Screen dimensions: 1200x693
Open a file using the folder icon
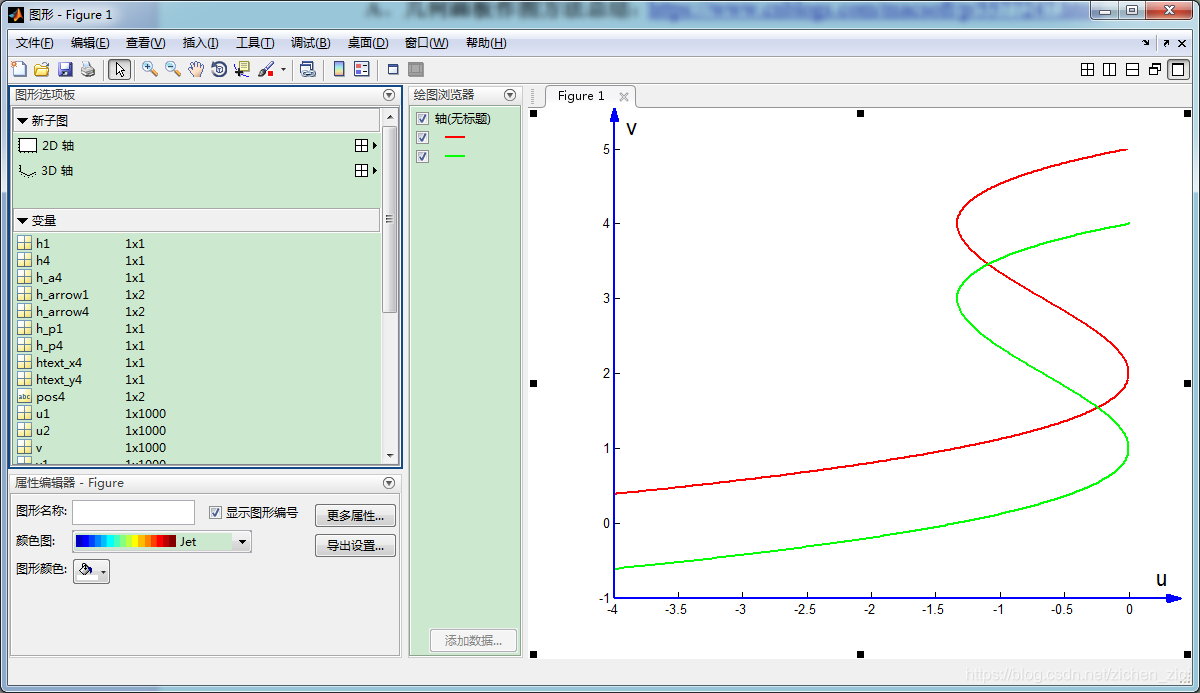(x=41, y=69)
